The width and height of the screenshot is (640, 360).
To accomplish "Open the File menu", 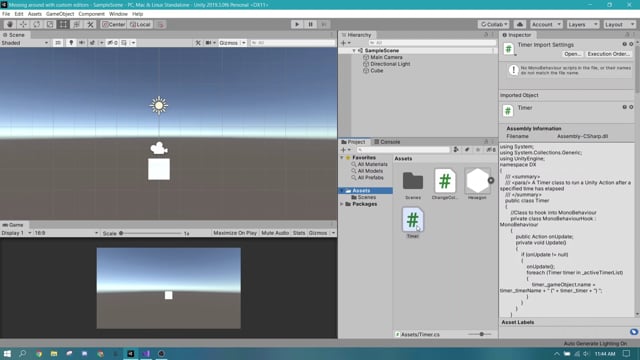I will [6, 14].
